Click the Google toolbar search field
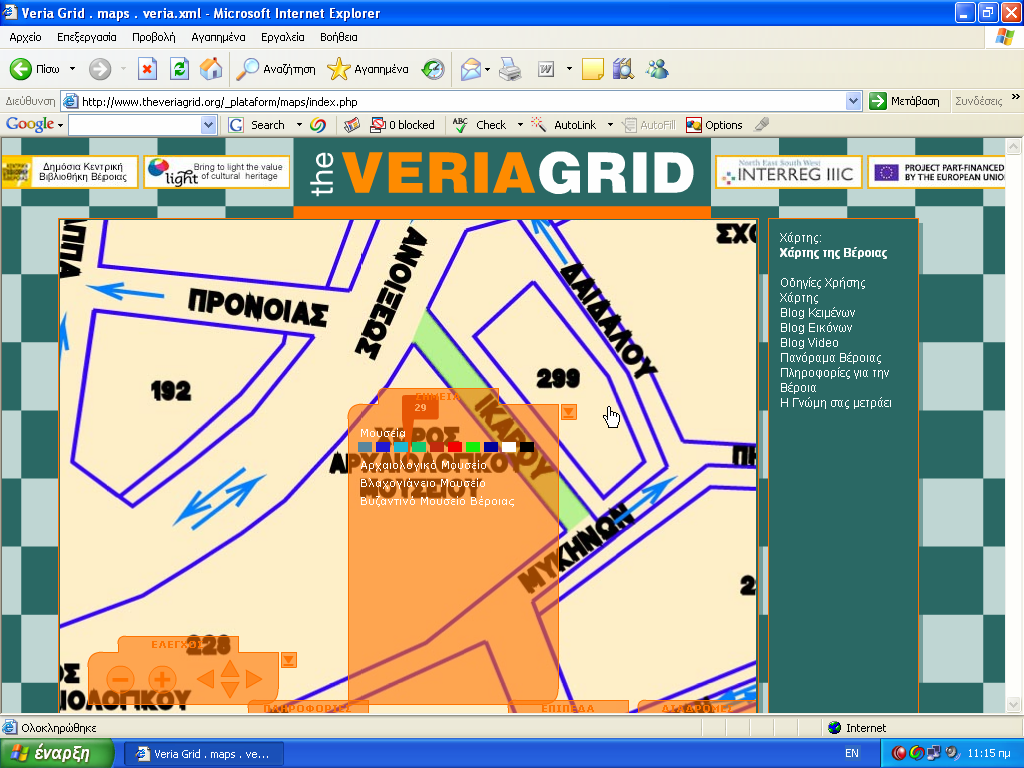Image resolution: width=1024 pixels, height=768 pixels. click(x=135, y=125)
